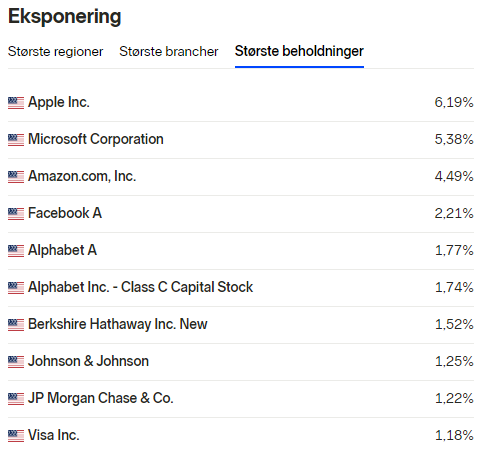The image size is (488, 461).
Task: Open the JP Morgan Chase & Co. entry
Action: tap(101, 398)
